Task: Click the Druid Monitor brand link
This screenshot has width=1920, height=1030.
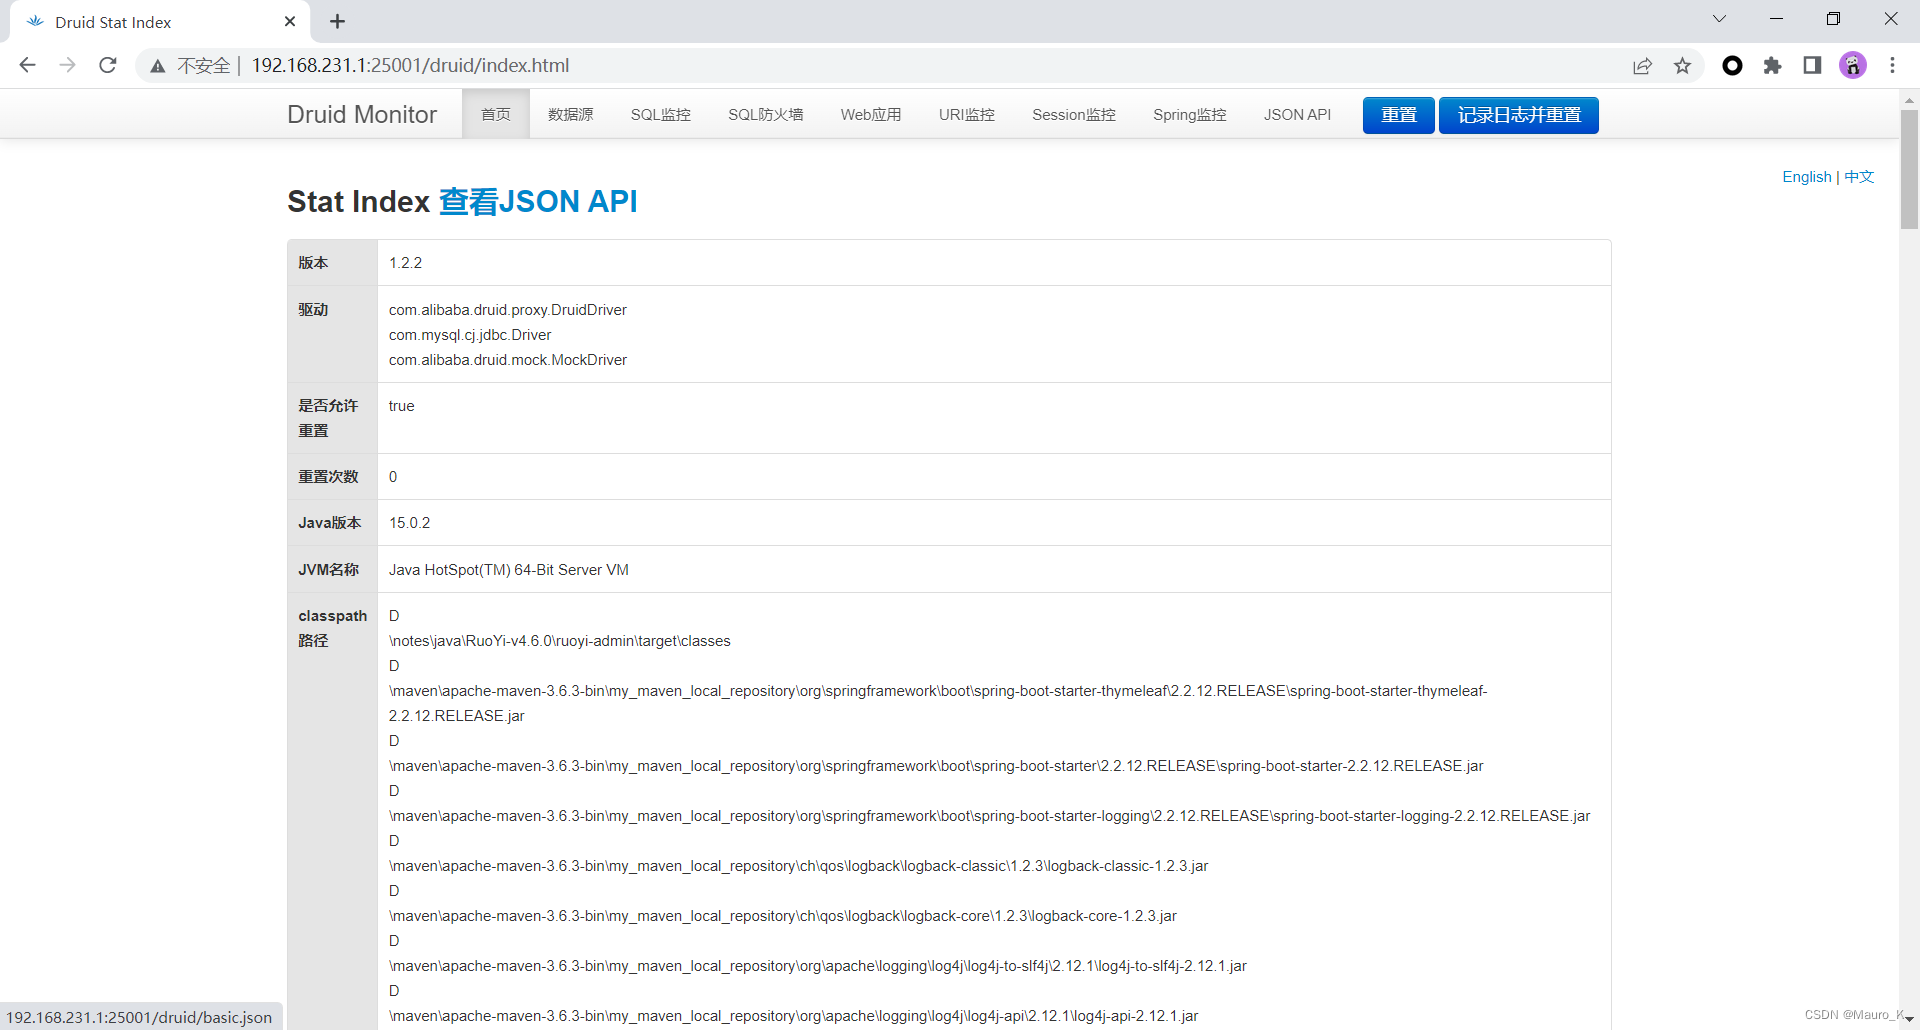Action: click(362, 114)
